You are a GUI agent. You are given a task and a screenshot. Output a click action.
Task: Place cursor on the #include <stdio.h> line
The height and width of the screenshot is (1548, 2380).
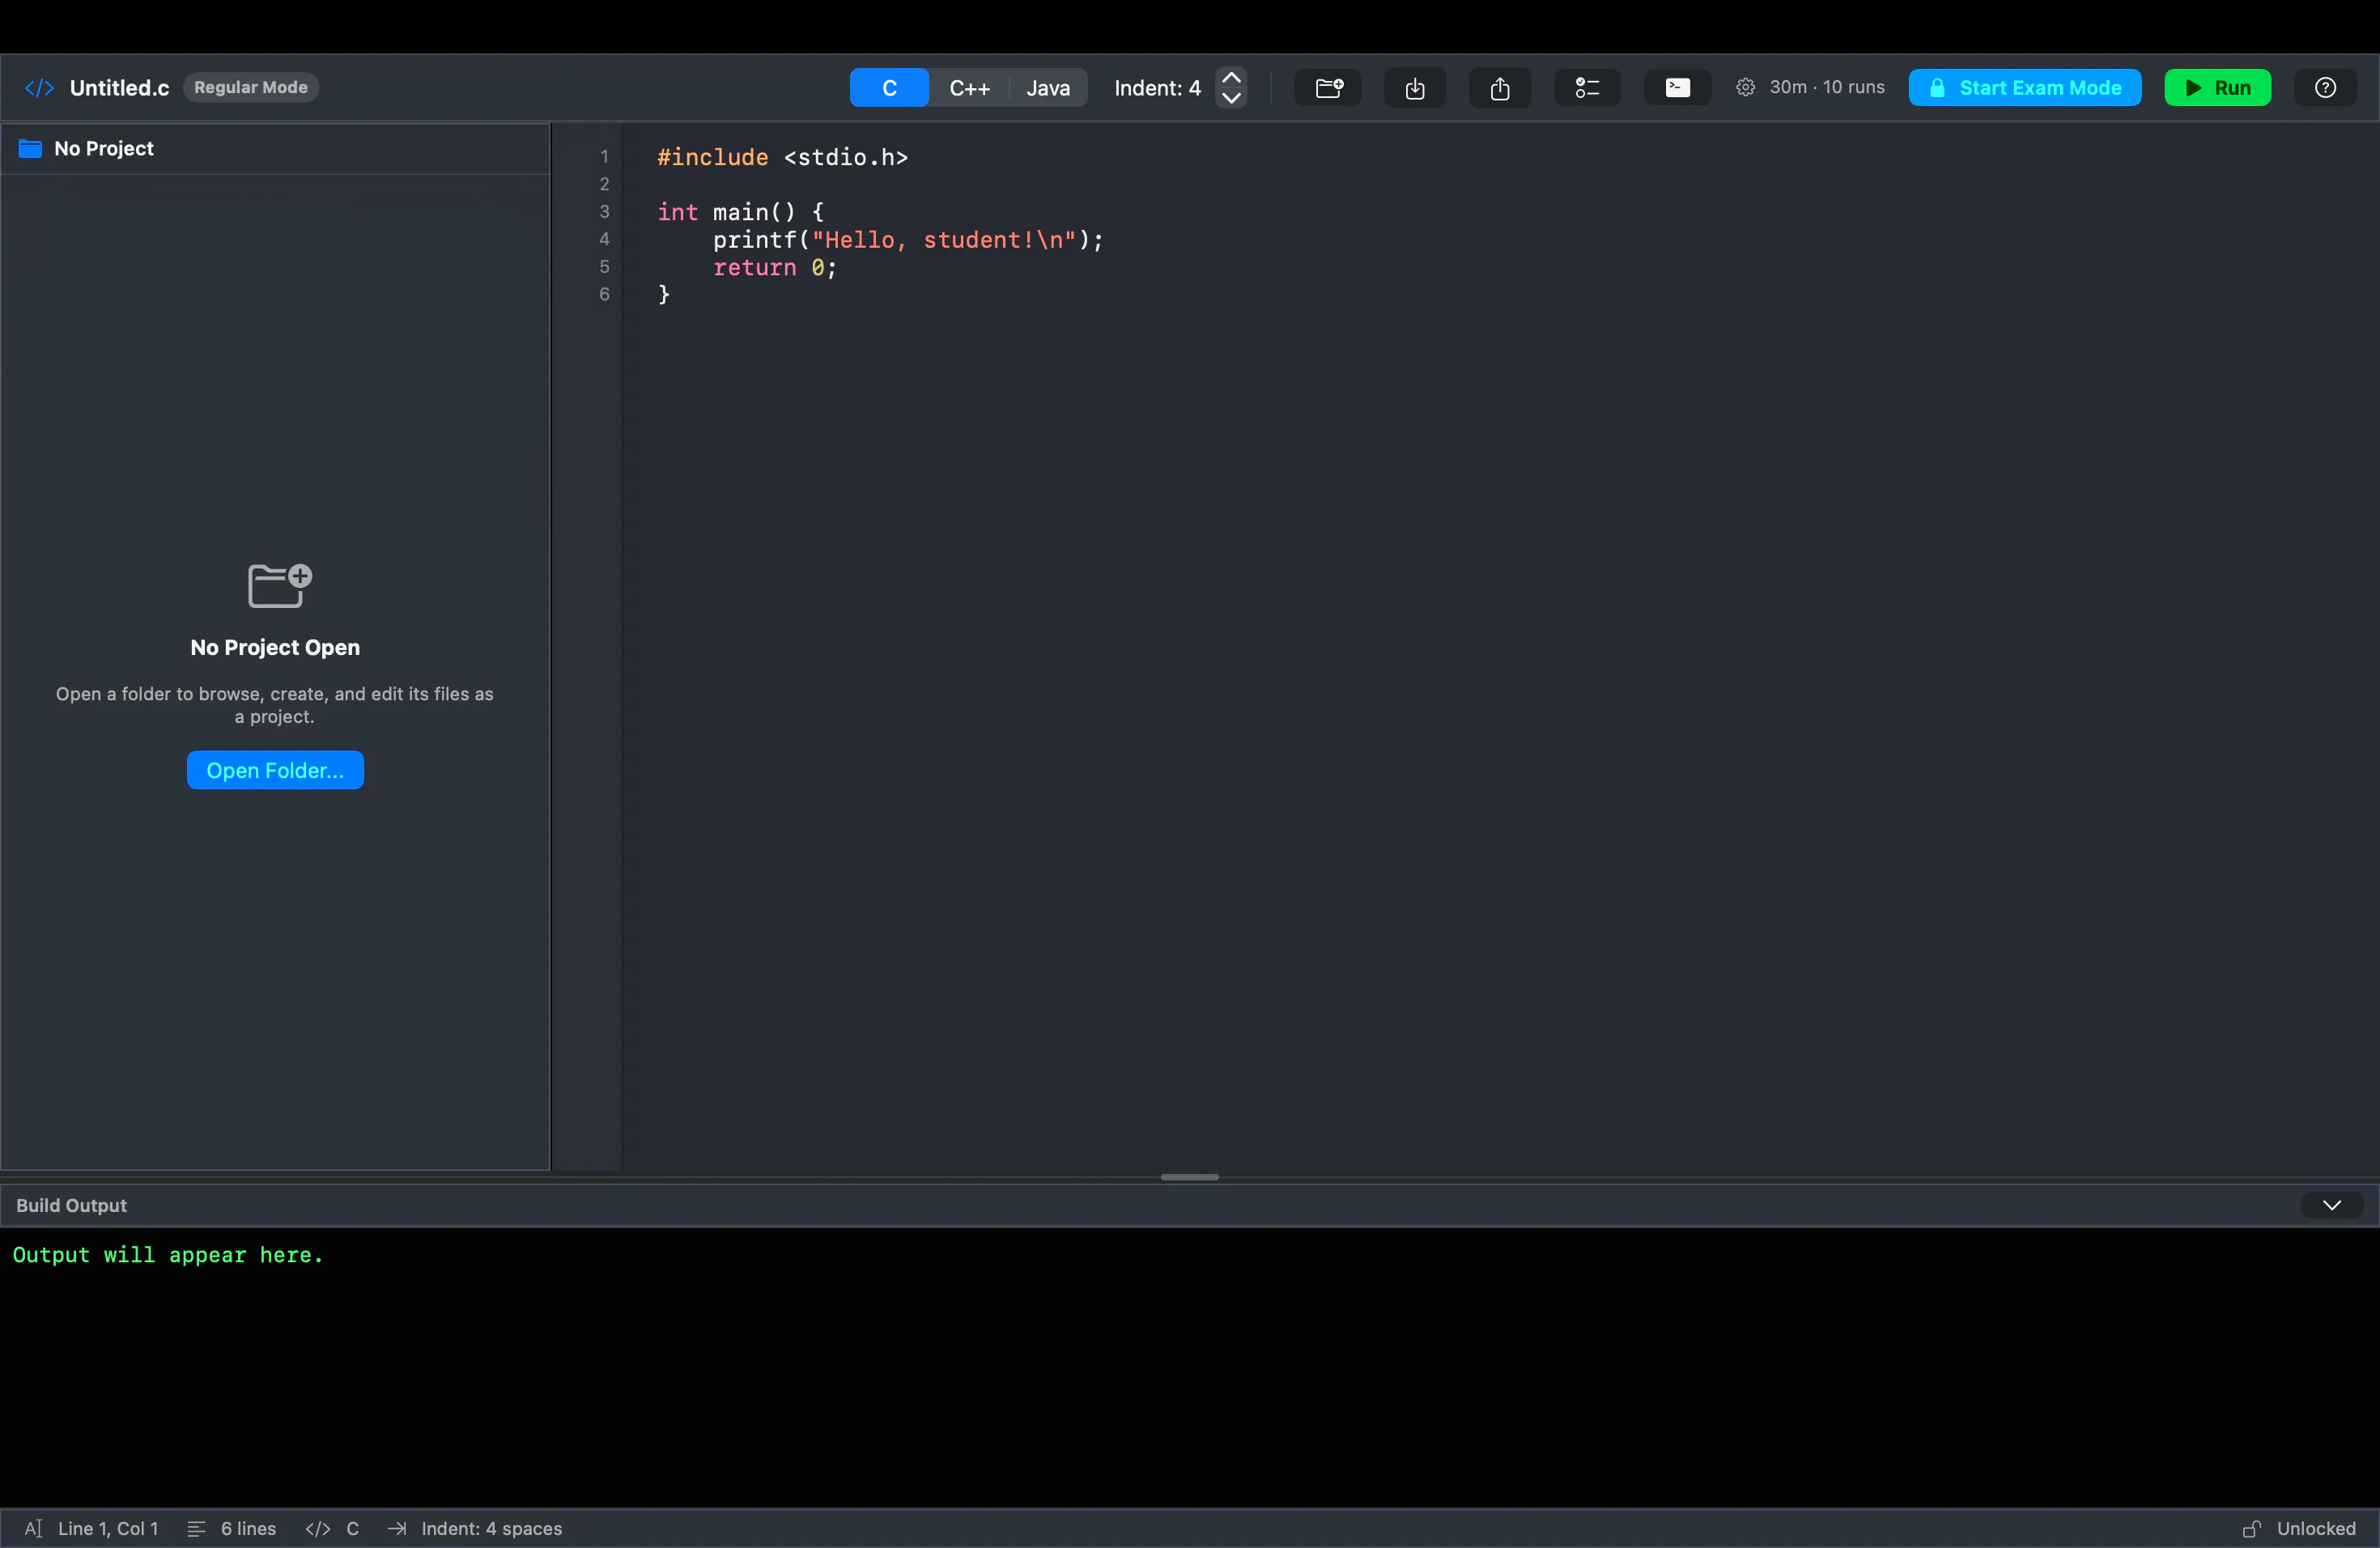pos(783,158)
